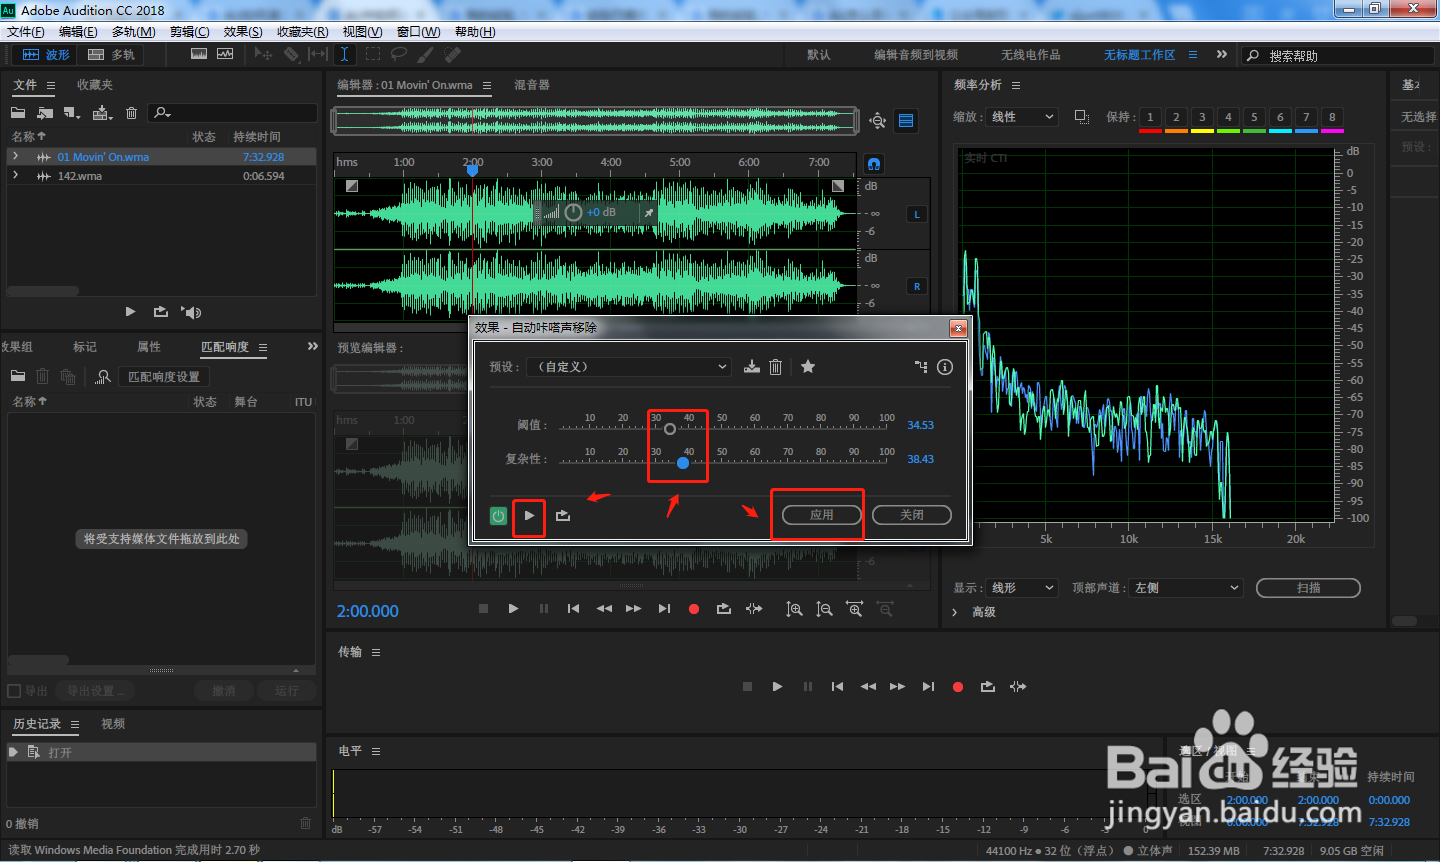Viewport: 1440px width, 862px height.
Task: Switch to the 视频 tab
Action: [113, 724]
